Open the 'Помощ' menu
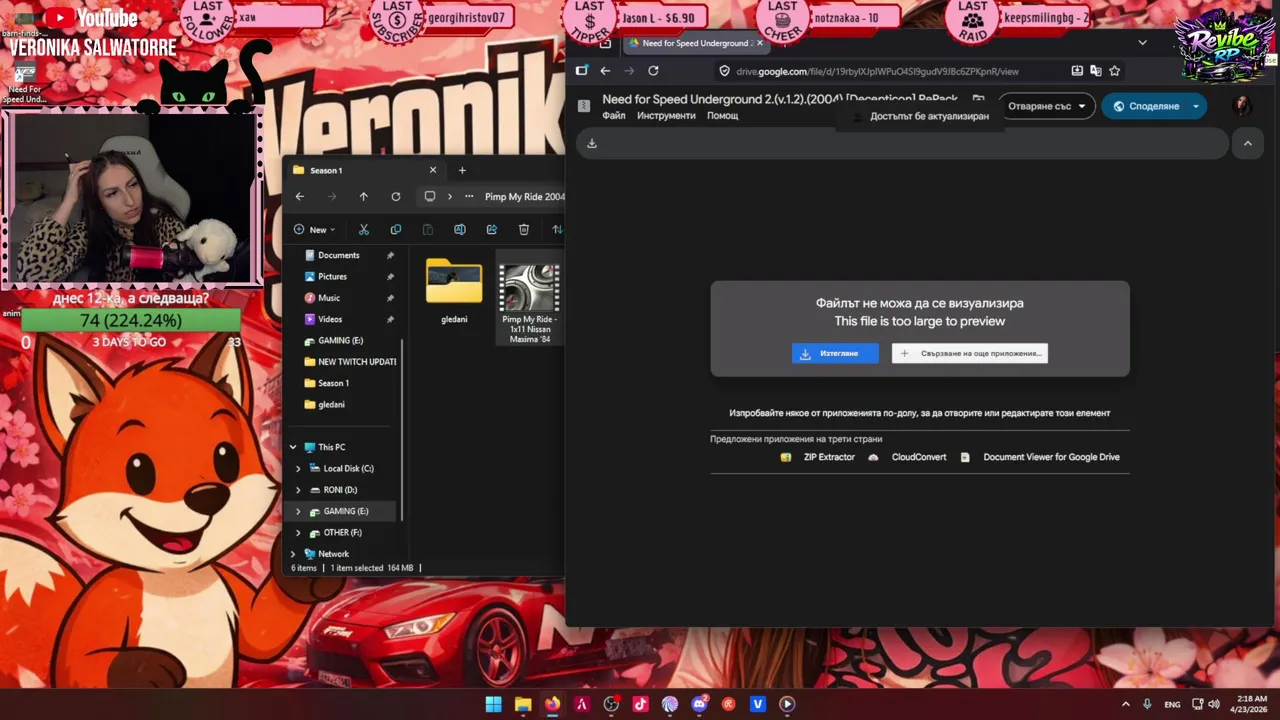The height and width of the screenshot is (720, 1280). pos(723,116)
